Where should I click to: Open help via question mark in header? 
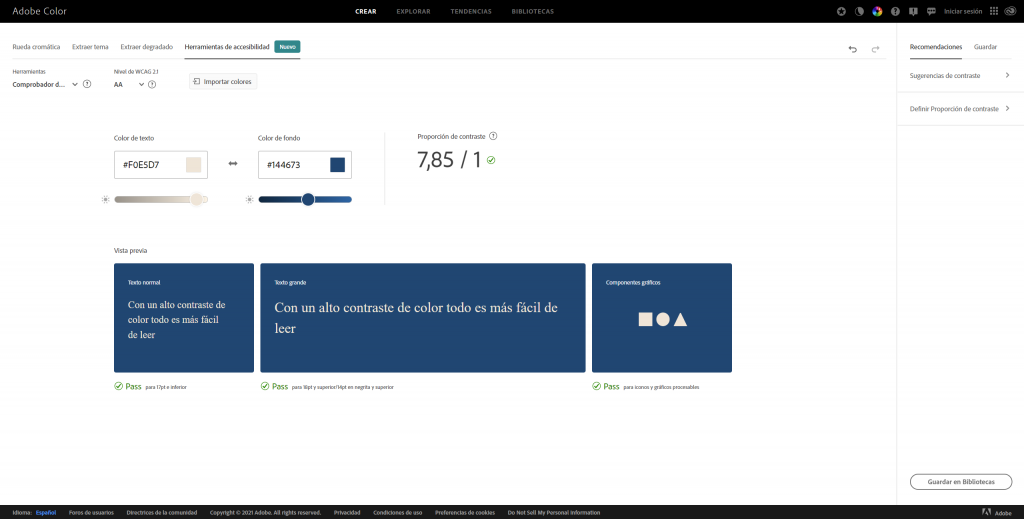(895, 11)
